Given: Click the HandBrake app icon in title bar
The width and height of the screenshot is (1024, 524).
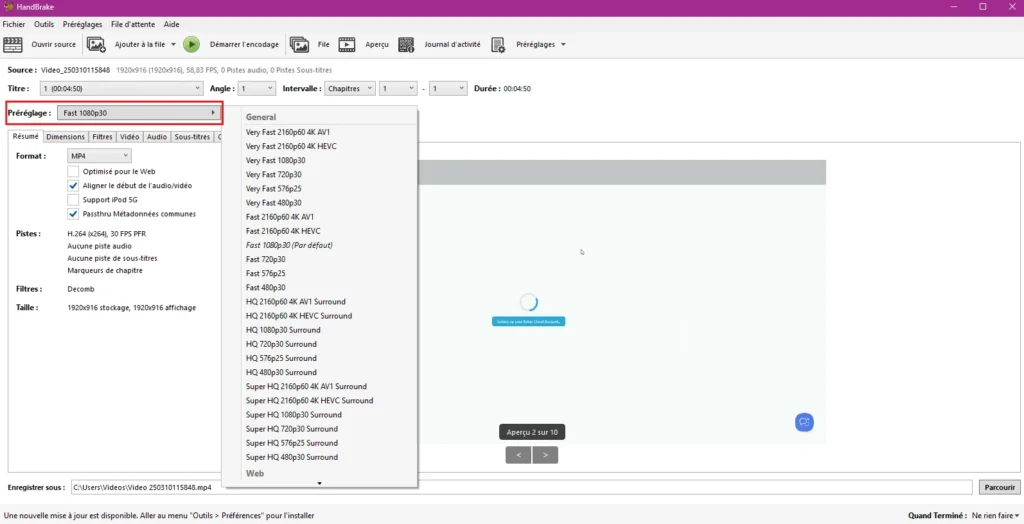Looking at the screenshot, I should [x=8, y=7].
